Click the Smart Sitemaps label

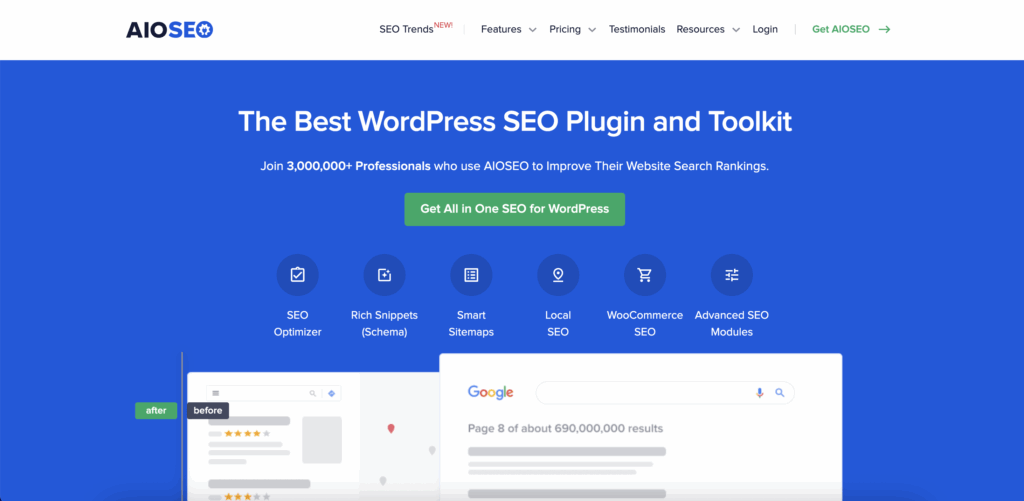(x=471, y=323)
